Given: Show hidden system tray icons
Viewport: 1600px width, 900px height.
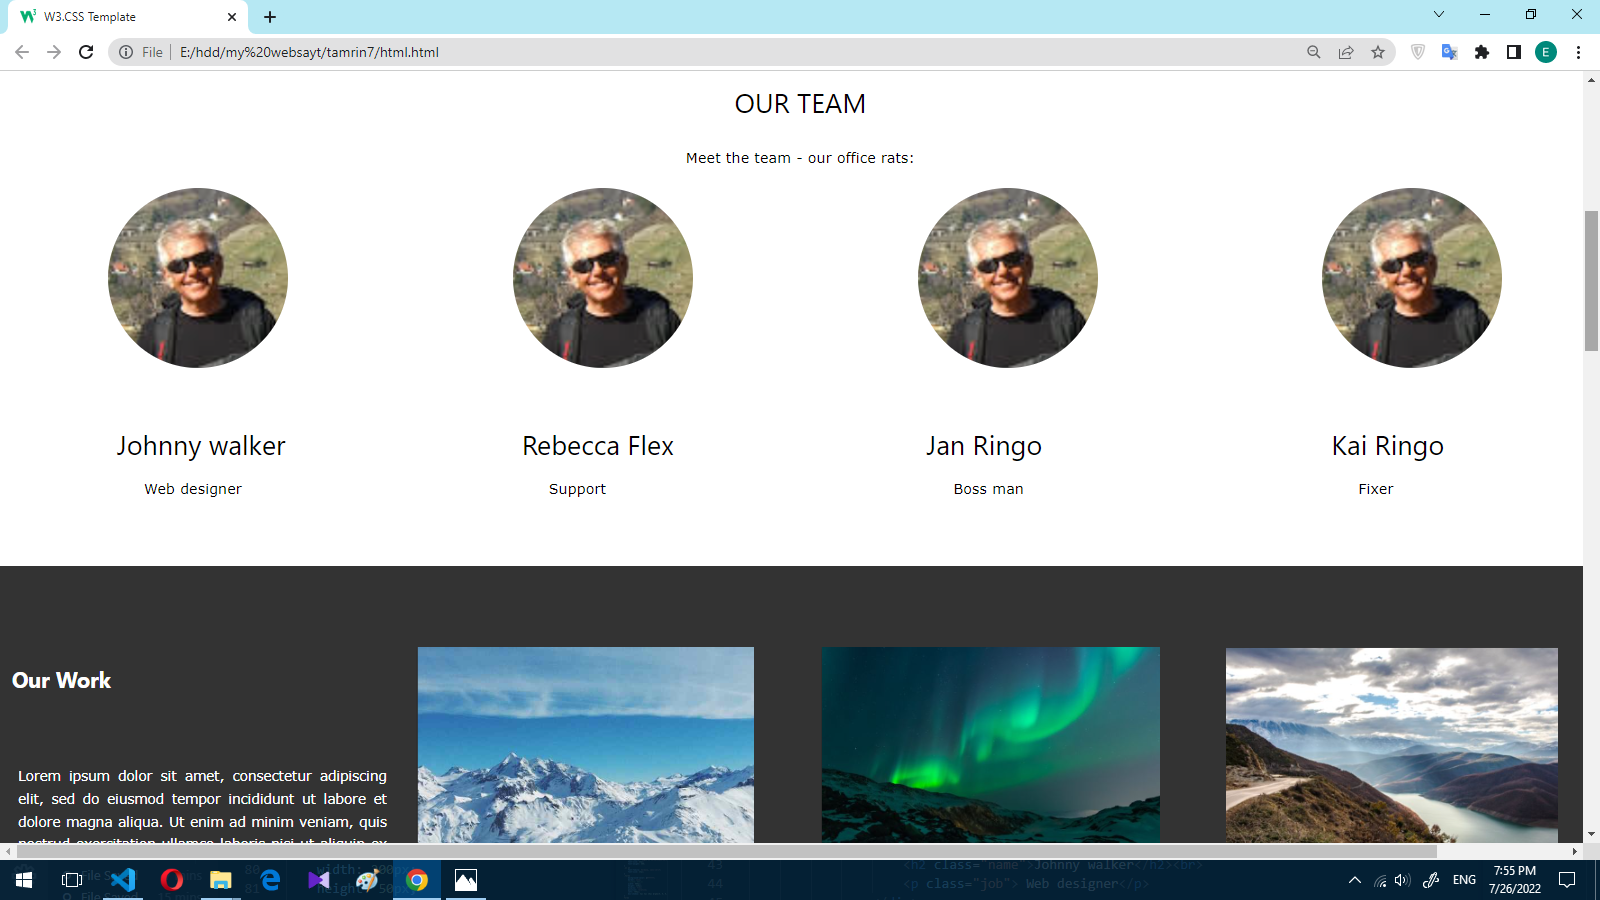Looking at the screenshot, I should (x=1355, y=880).
